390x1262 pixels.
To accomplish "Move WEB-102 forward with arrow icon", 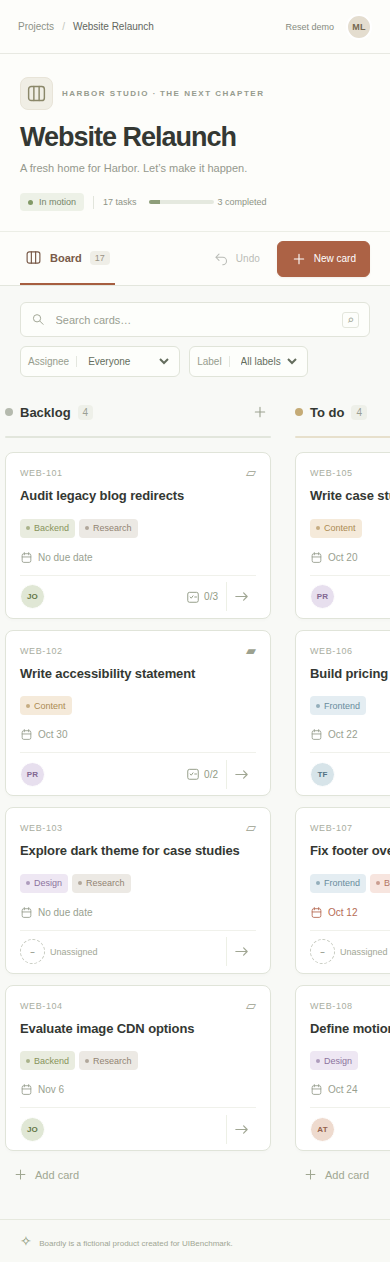I will 241,774.
